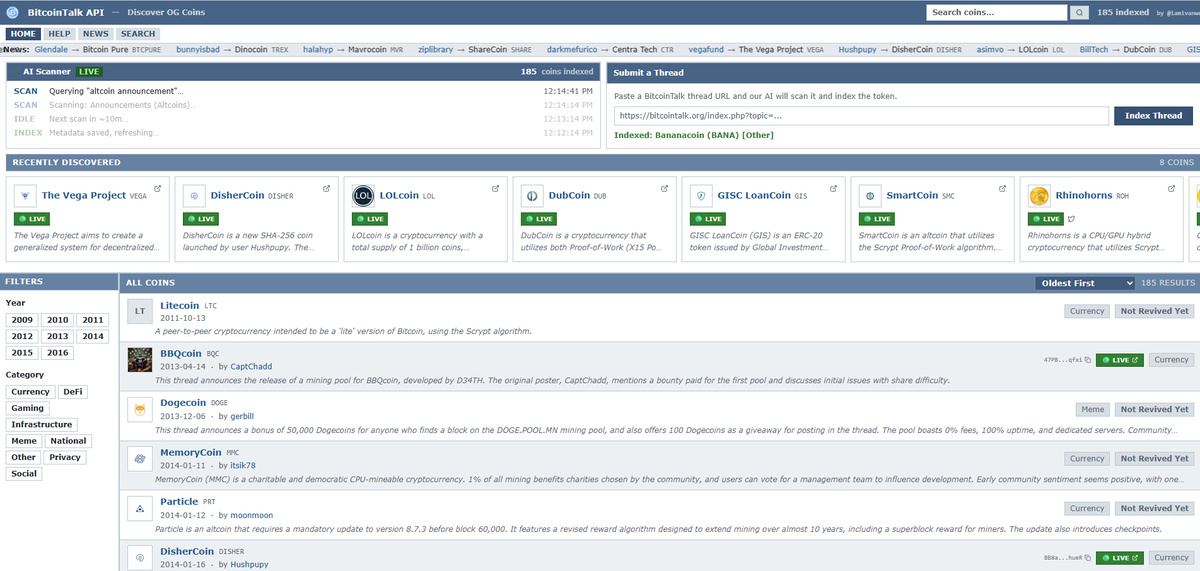Click the Index Thread button

point(1153,115)
